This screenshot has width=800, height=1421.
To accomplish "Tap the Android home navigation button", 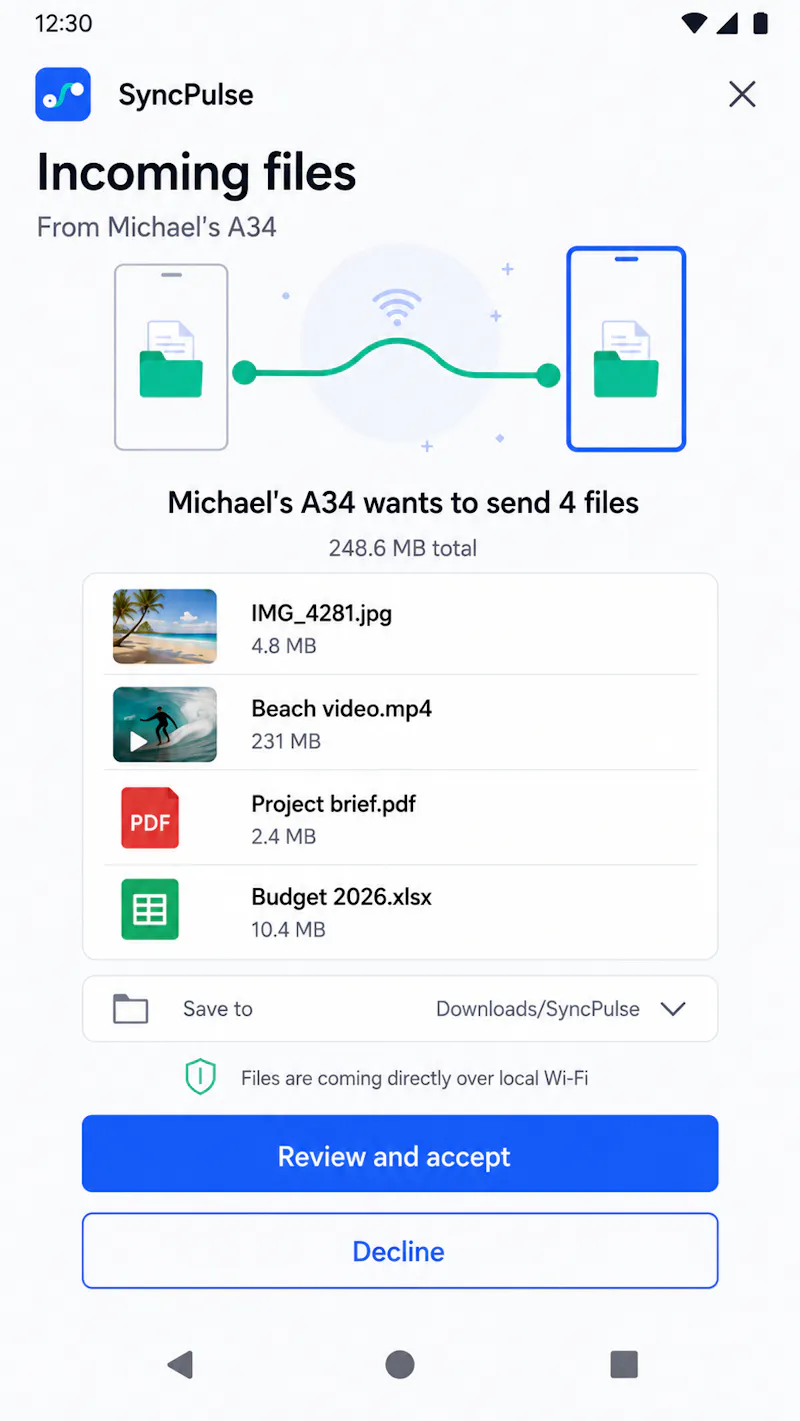I will coord(400,1365).
